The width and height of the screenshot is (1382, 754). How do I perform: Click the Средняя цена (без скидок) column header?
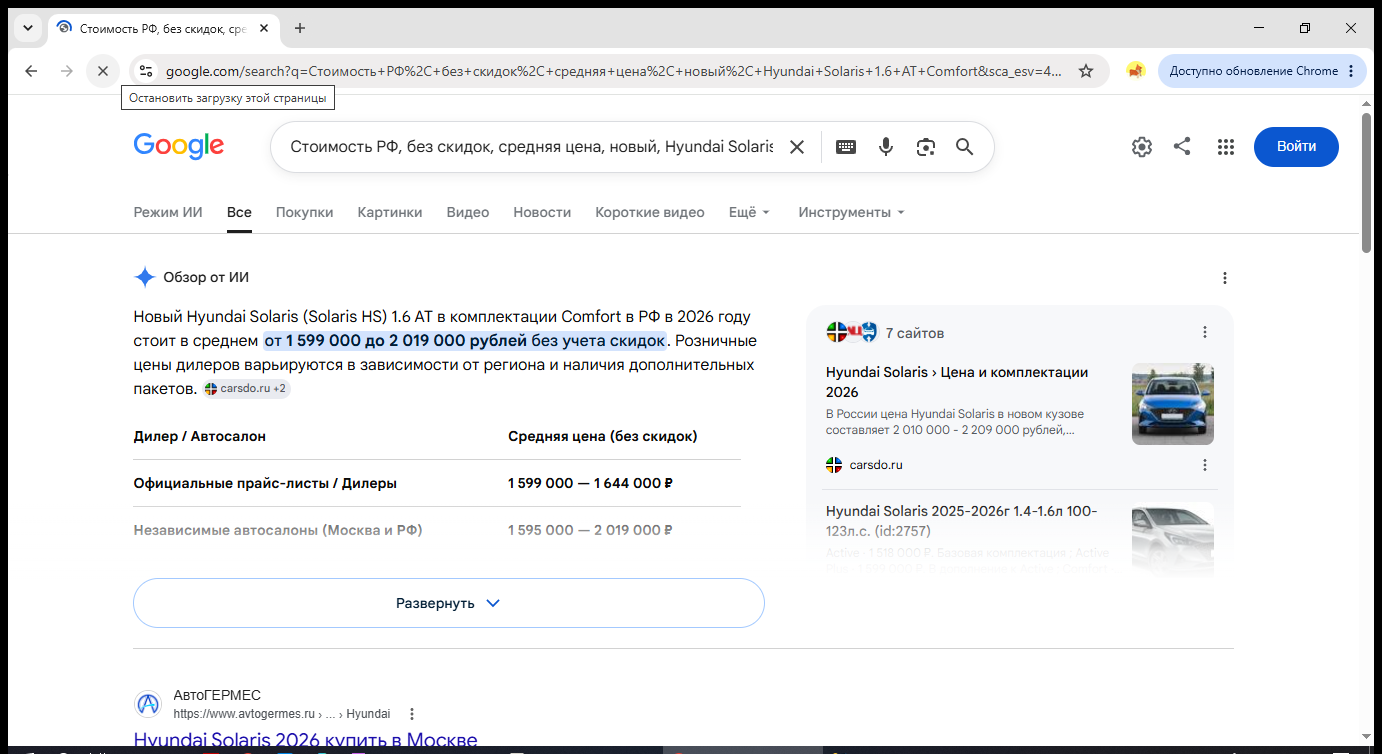point(603,436)
